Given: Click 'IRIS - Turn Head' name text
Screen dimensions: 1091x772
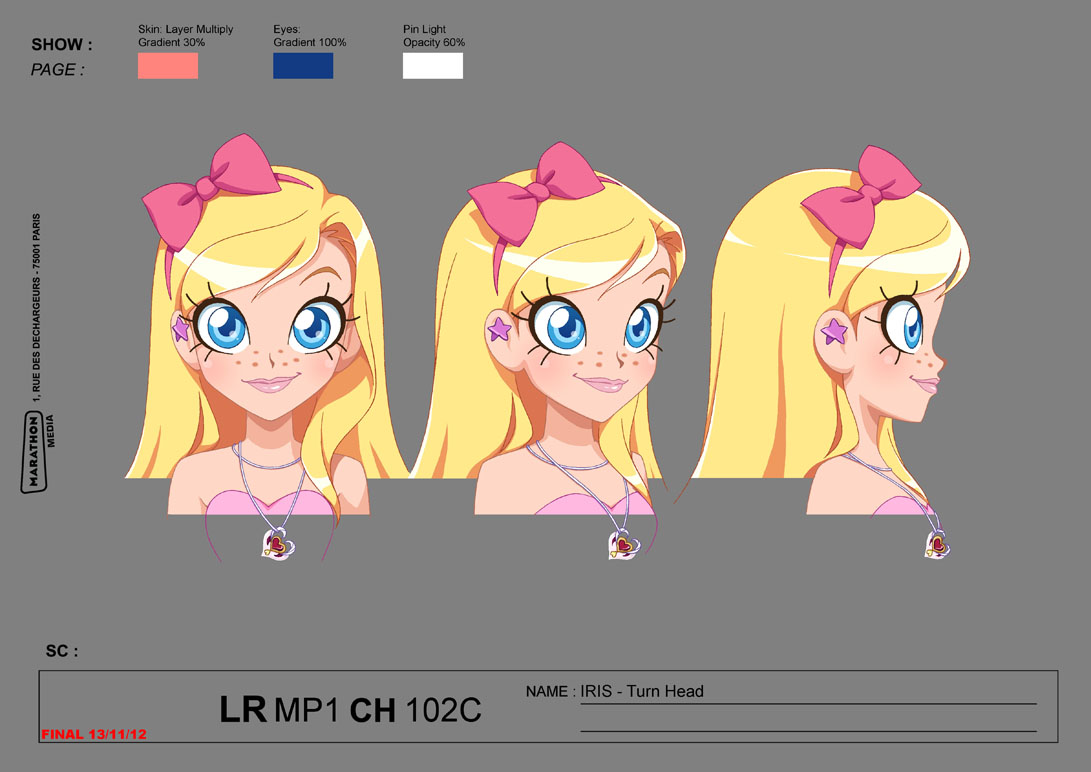Looking at the screenshot, I should click(x=642, y=691).
